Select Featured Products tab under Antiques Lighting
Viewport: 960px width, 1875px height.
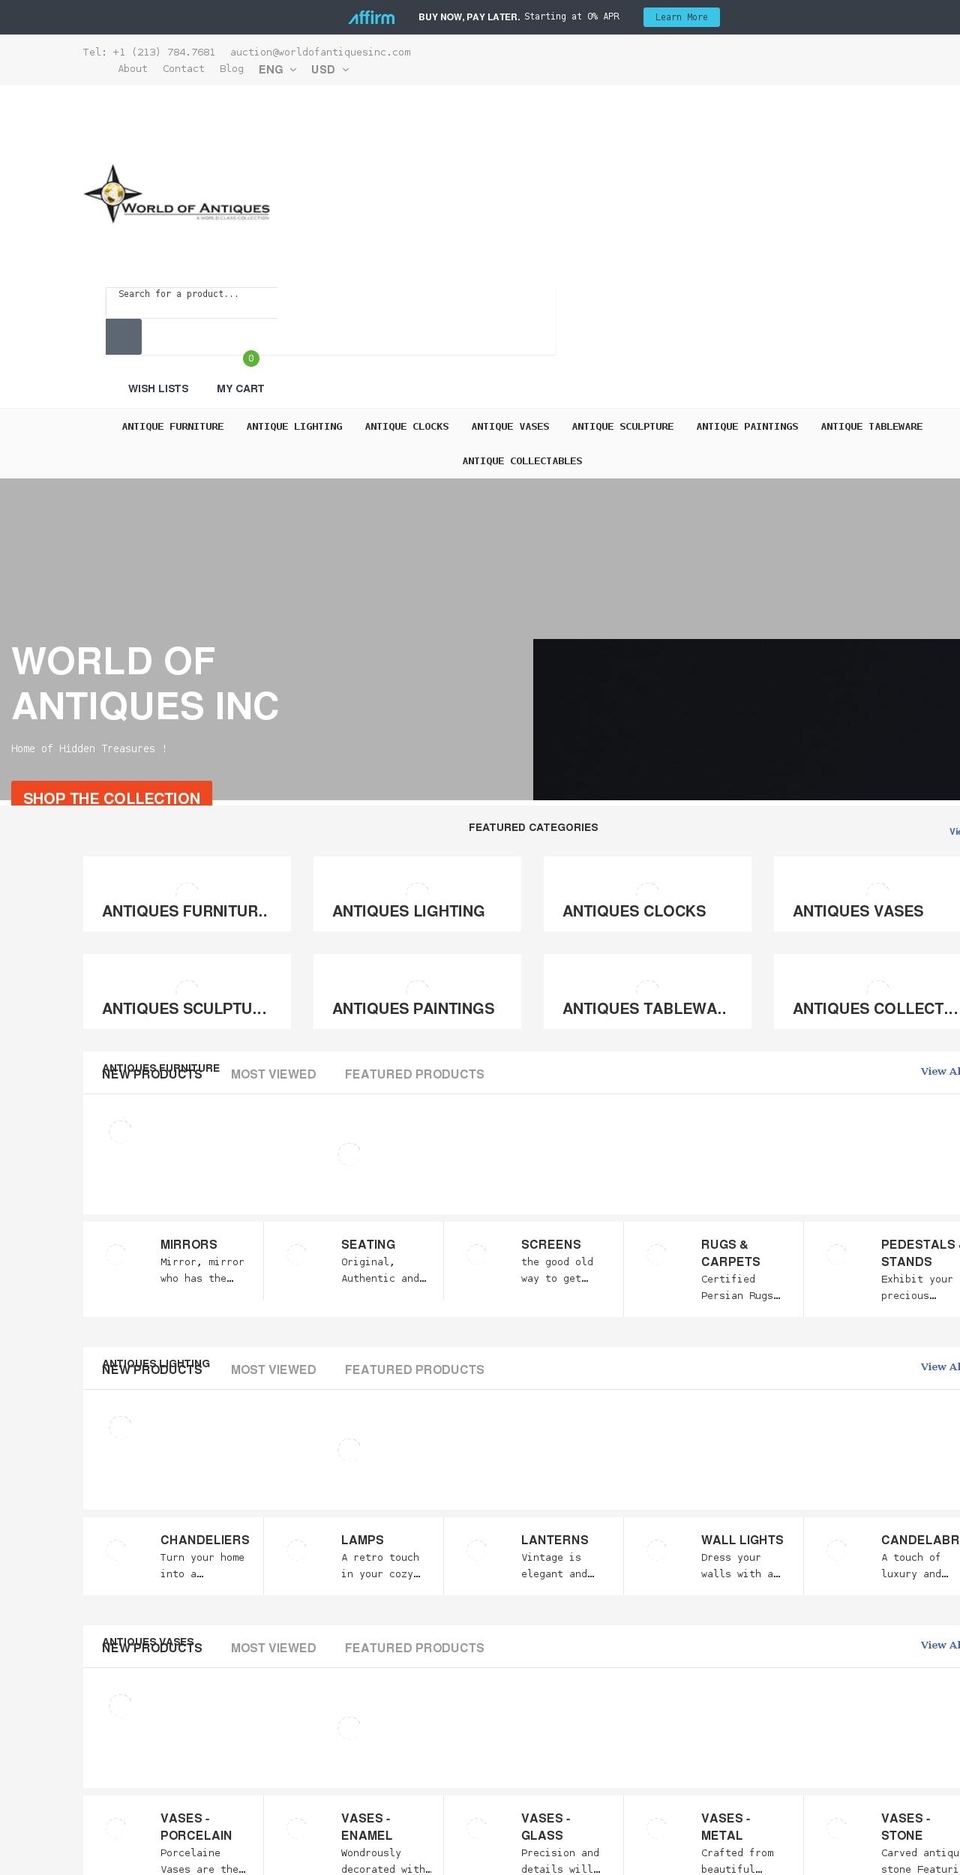point(414,1370)
